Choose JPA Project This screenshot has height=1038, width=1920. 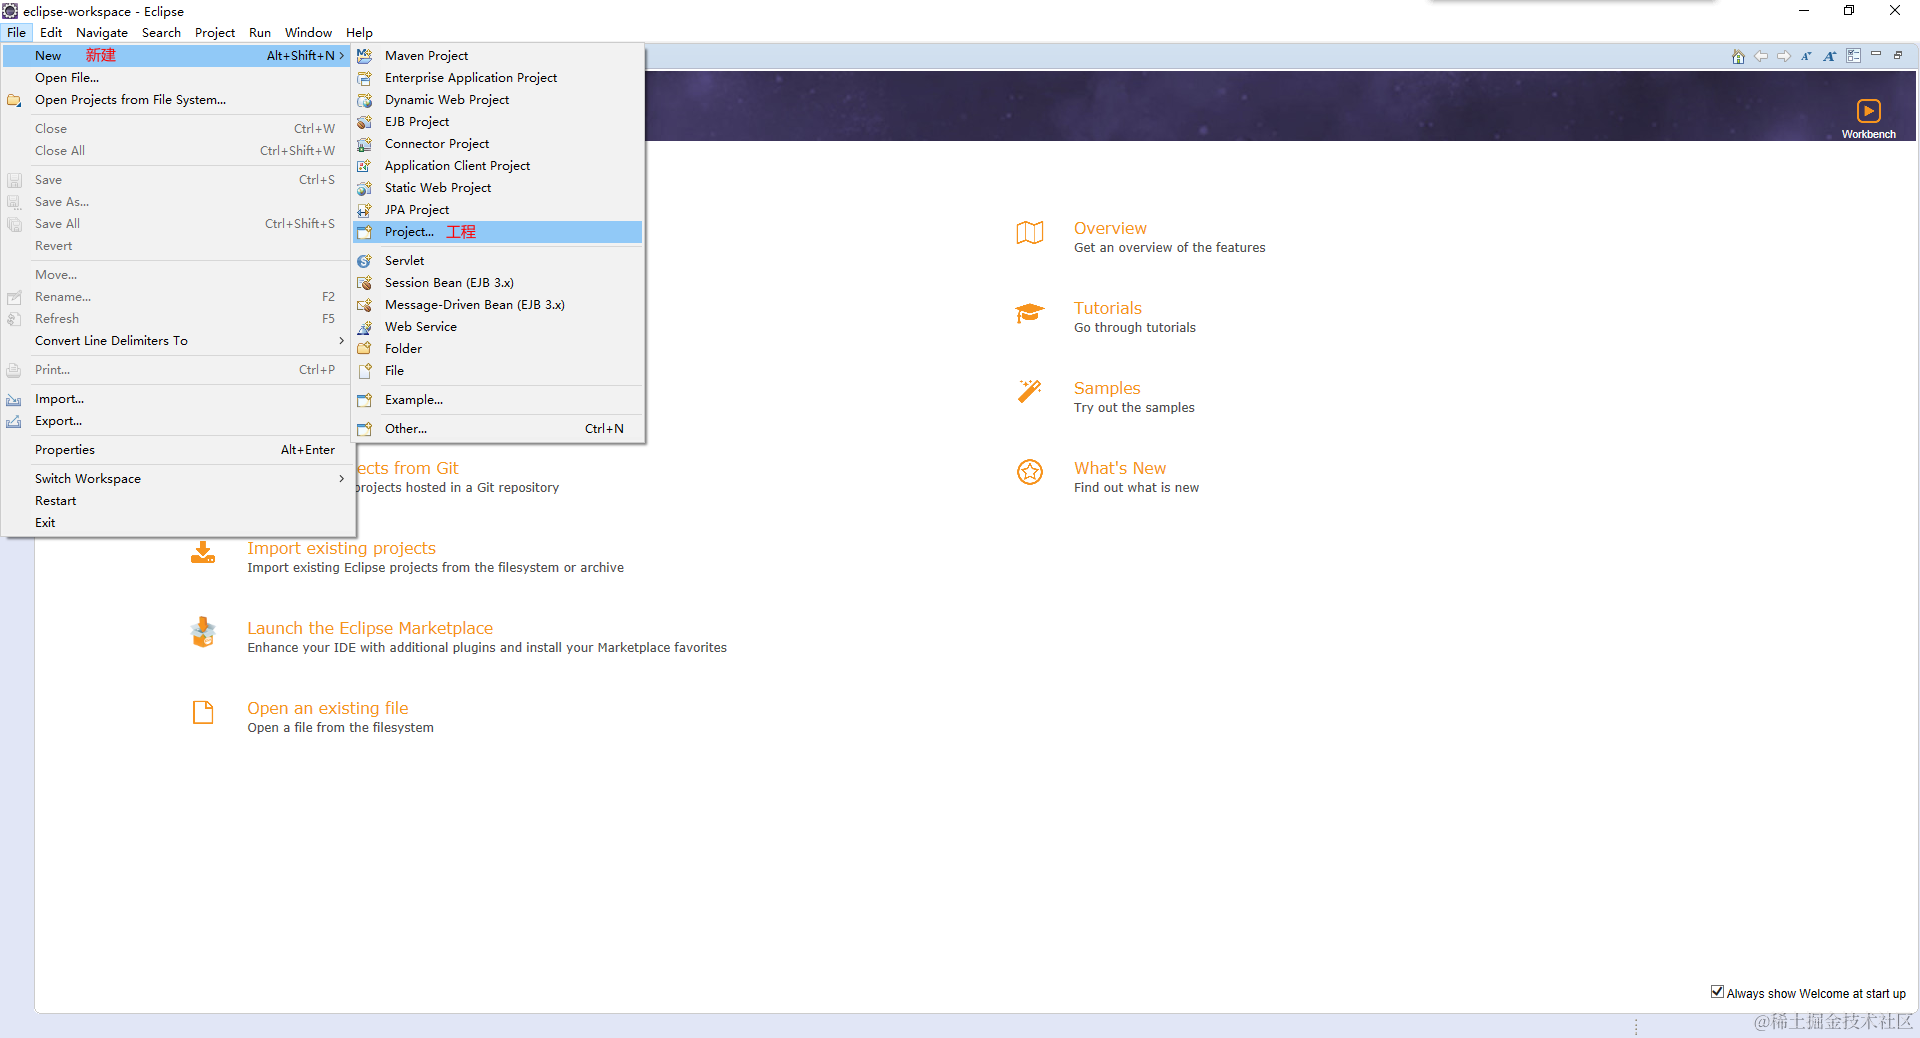tap(498, 210)
